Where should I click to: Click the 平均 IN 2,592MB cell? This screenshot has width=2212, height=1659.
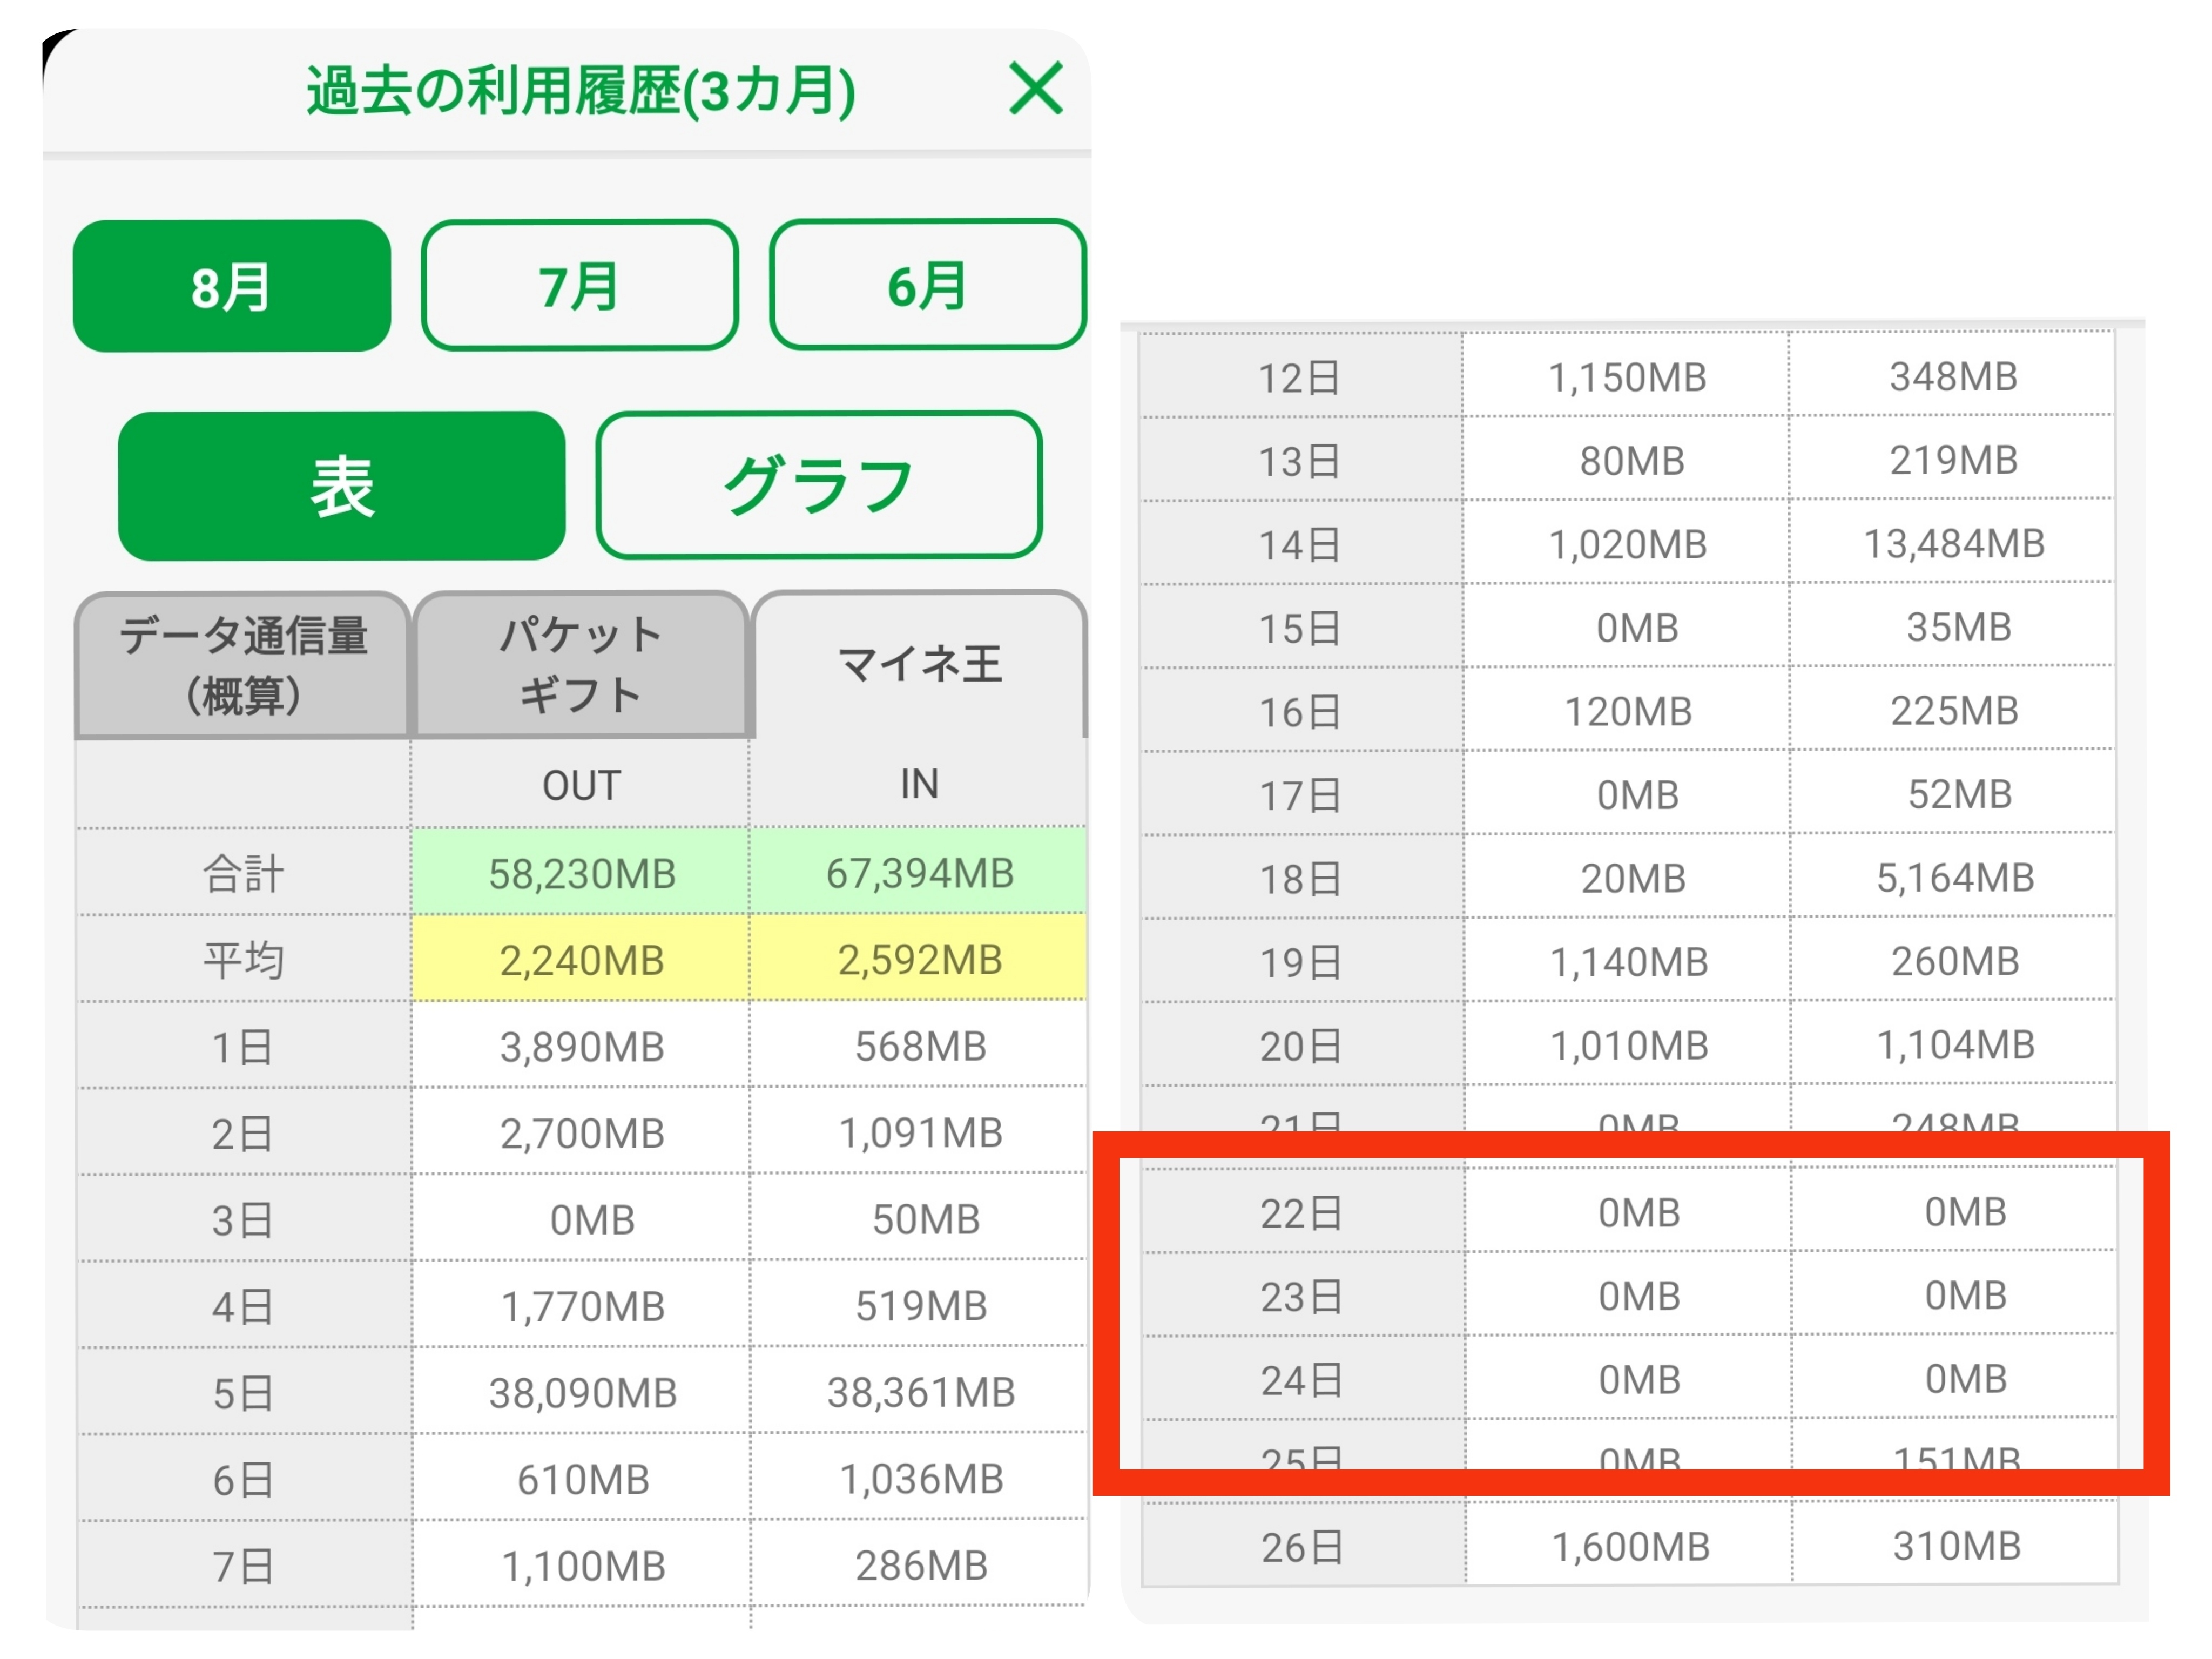pos(919,960)
